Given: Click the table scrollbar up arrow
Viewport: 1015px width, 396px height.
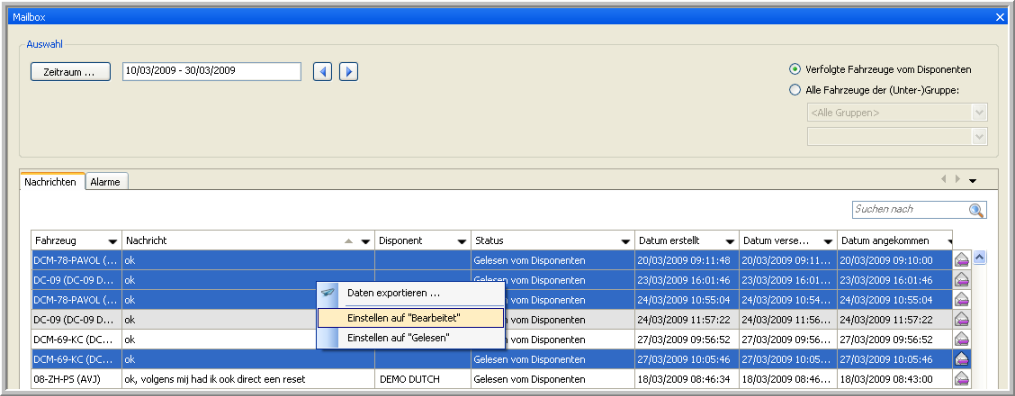Looking at the screenshot, I should pyautogui.click(x=979, y=258).
